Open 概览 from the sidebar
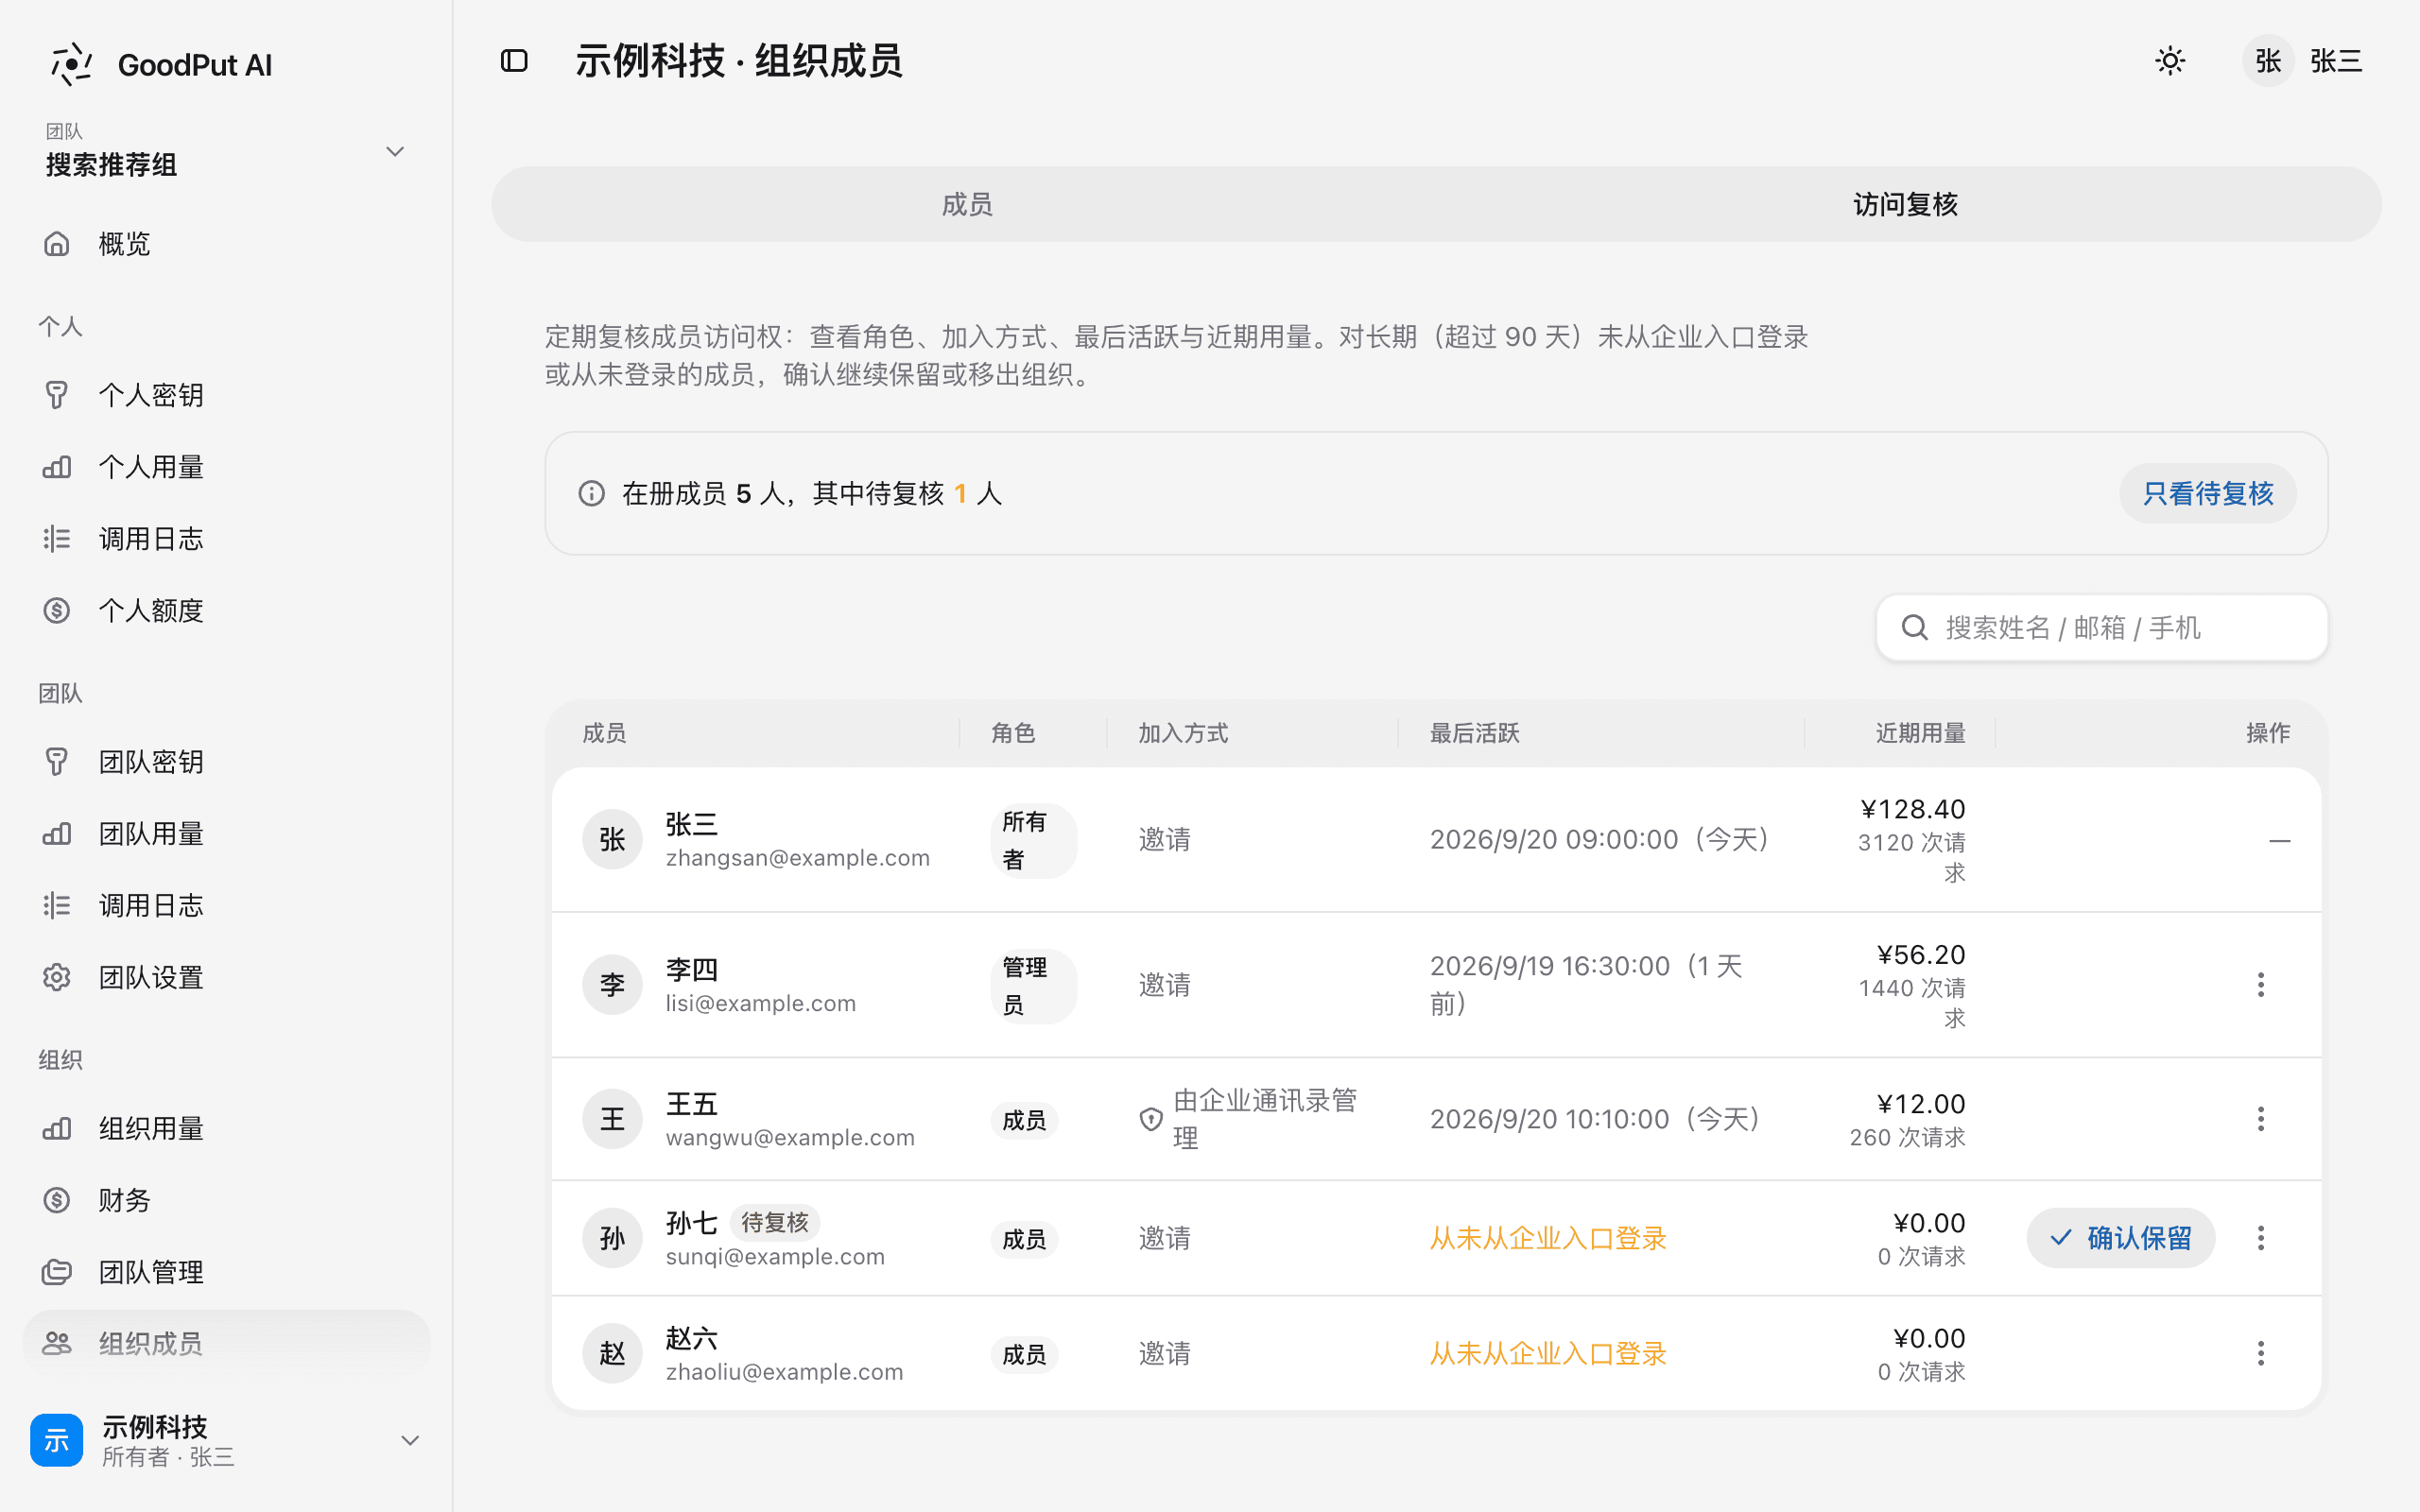The width and height of the screenshot is (2420, 1512). (x=226, y=244)
